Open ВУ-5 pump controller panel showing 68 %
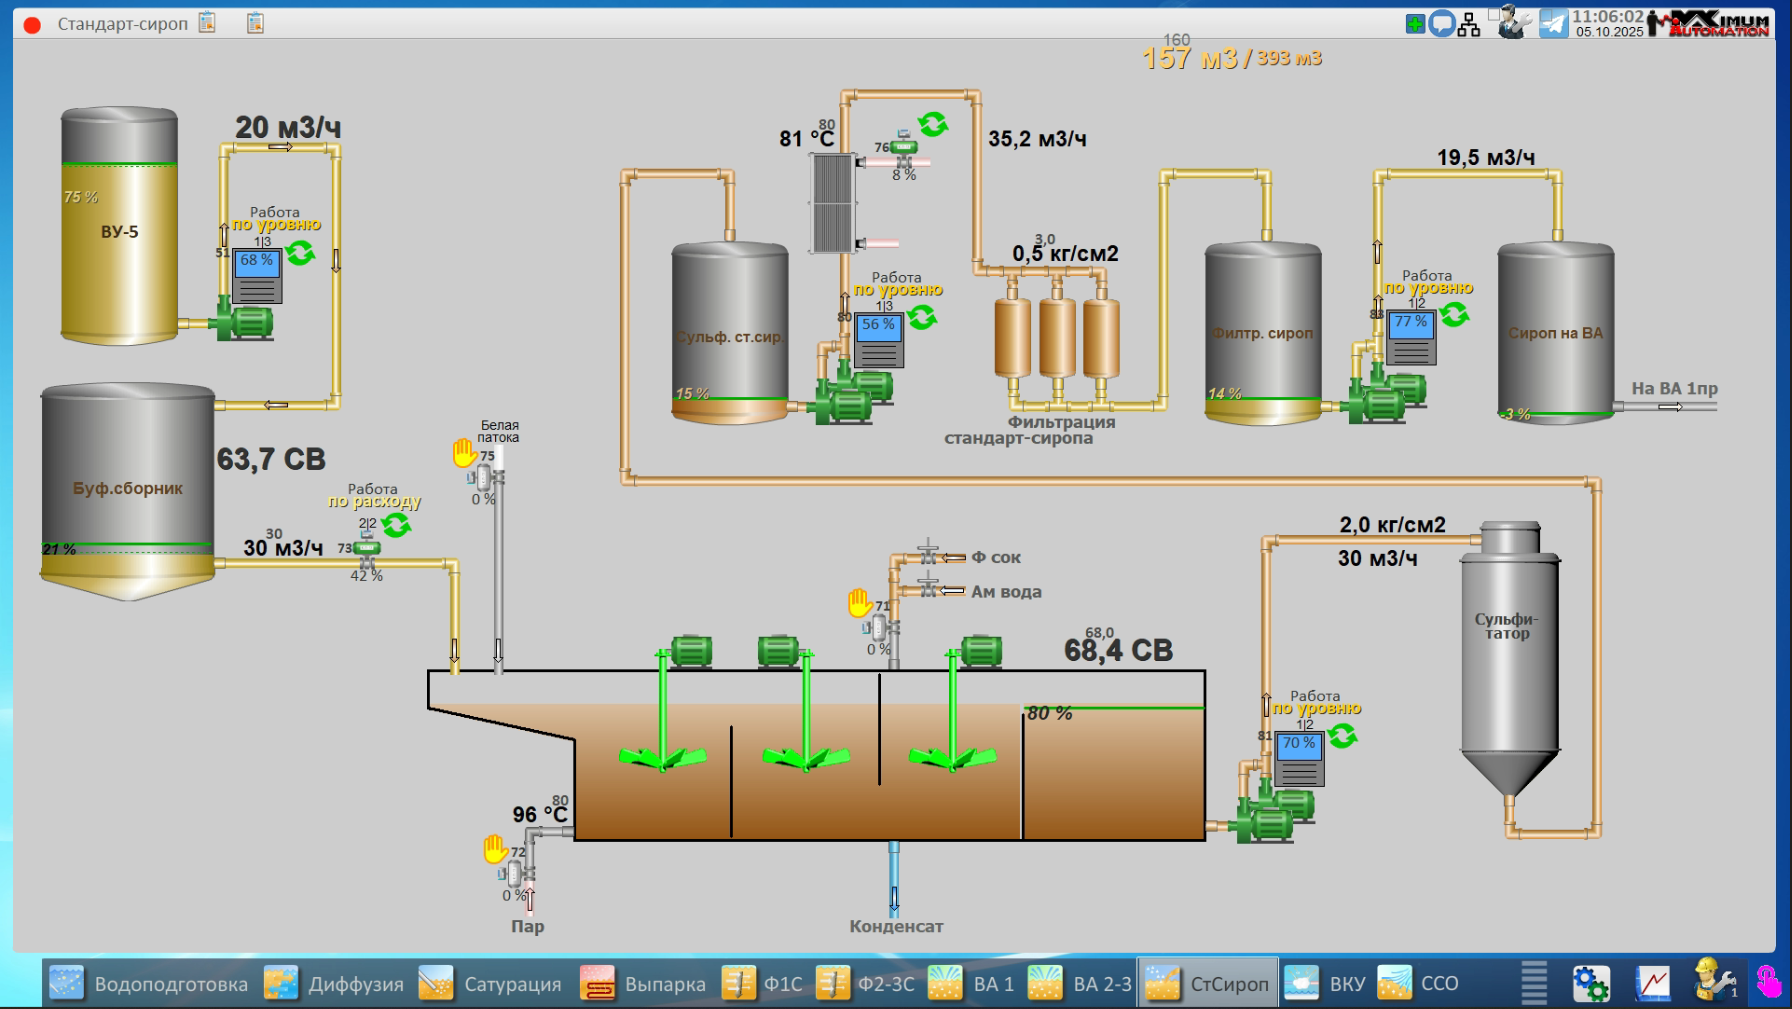1792x1009 pixels. click(257, 276)
